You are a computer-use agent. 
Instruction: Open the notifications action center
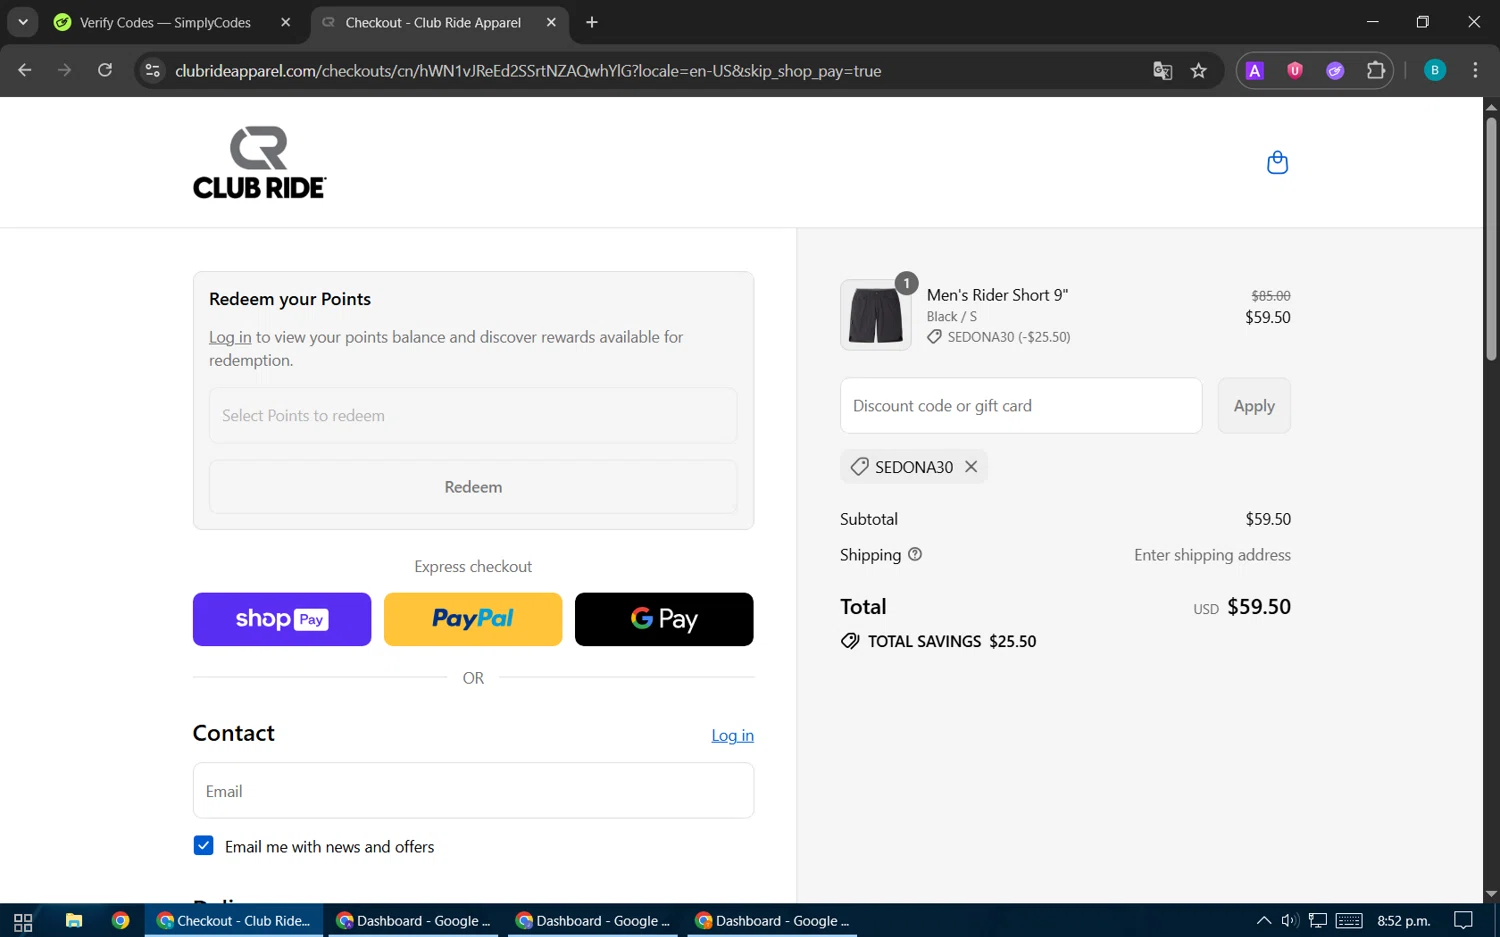click(1463, 921)
